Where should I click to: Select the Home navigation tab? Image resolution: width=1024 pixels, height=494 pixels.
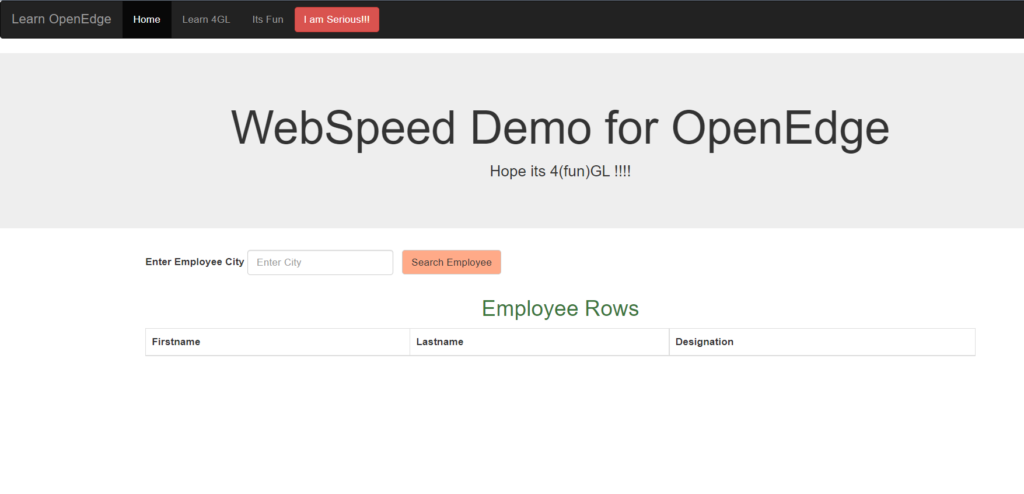146,19
